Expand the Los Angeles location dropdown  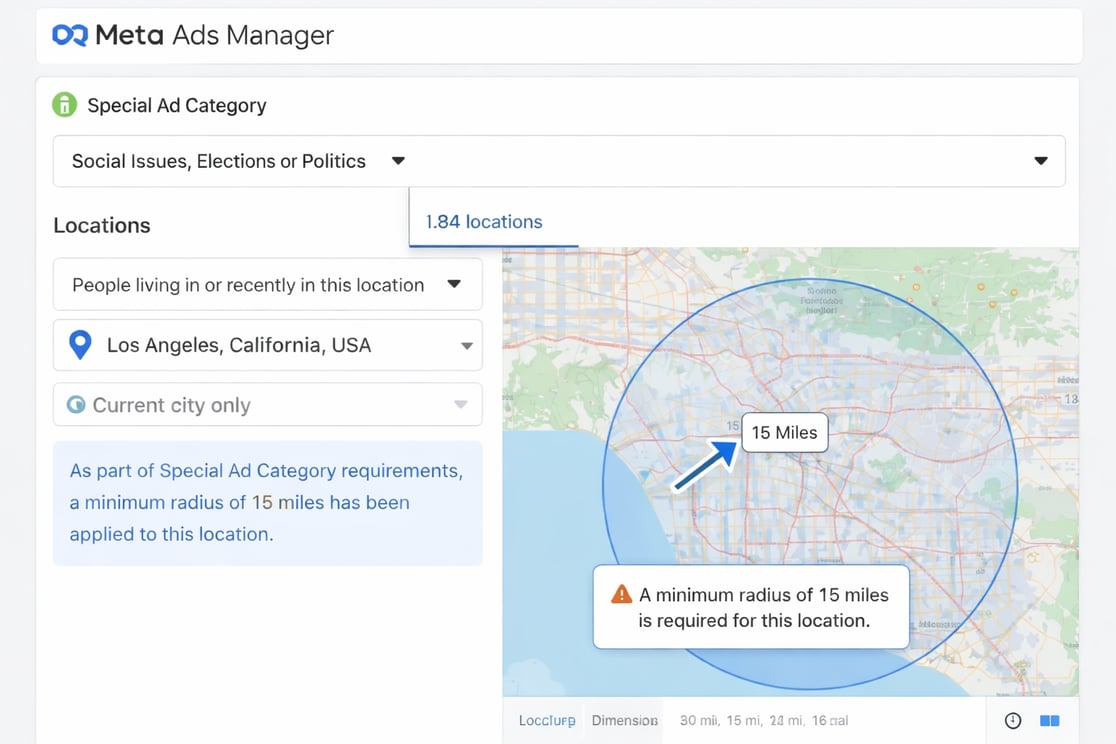point(466,346)
